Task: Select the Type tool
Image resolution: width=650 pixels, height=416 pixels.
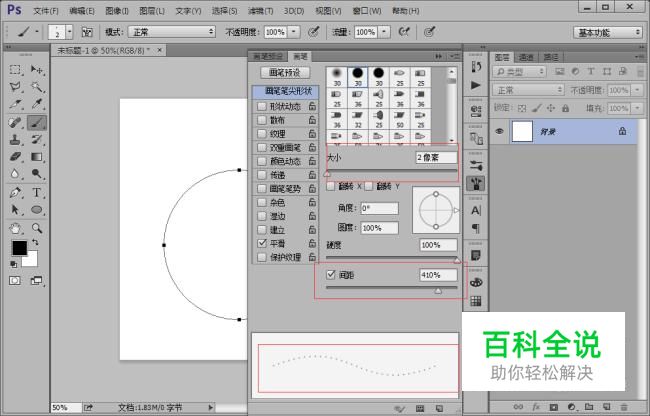Action: [x=37, y=193]
